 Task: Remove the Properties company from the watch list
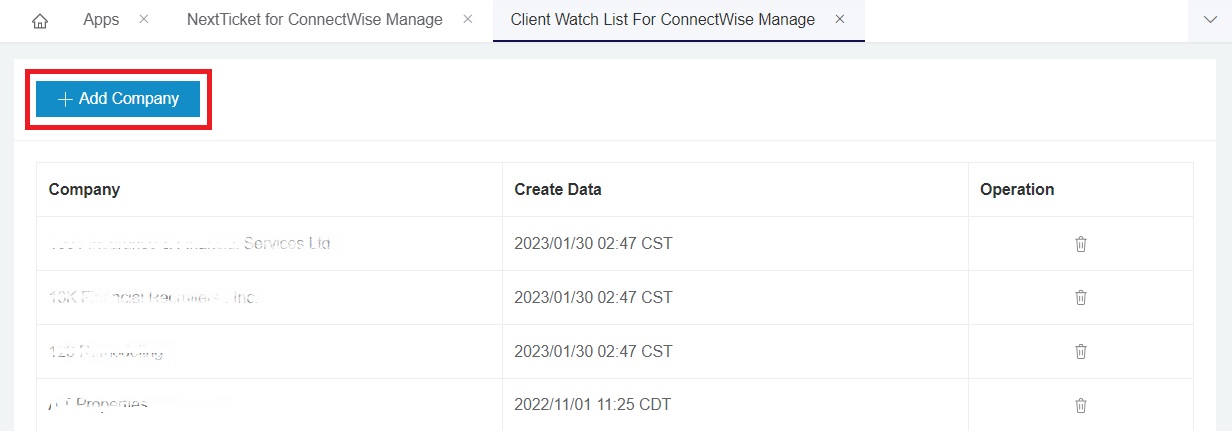[1080, 405]
